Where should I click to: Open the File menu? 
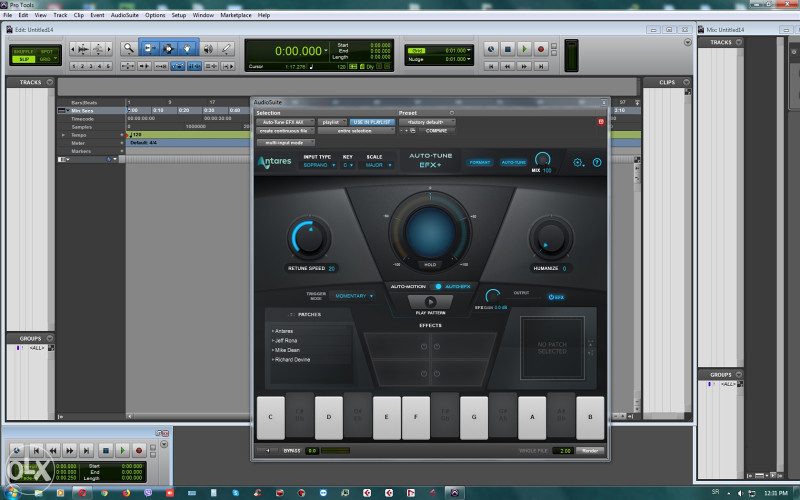tap(8, 15)
